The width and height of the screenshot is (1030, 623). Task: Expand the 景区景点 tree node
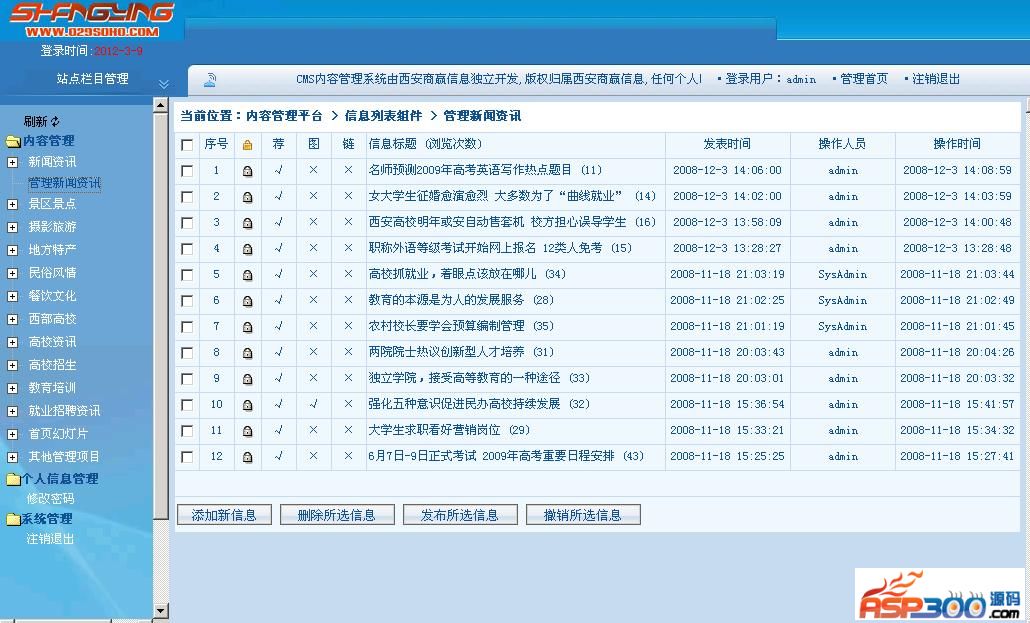pos(12,204)
